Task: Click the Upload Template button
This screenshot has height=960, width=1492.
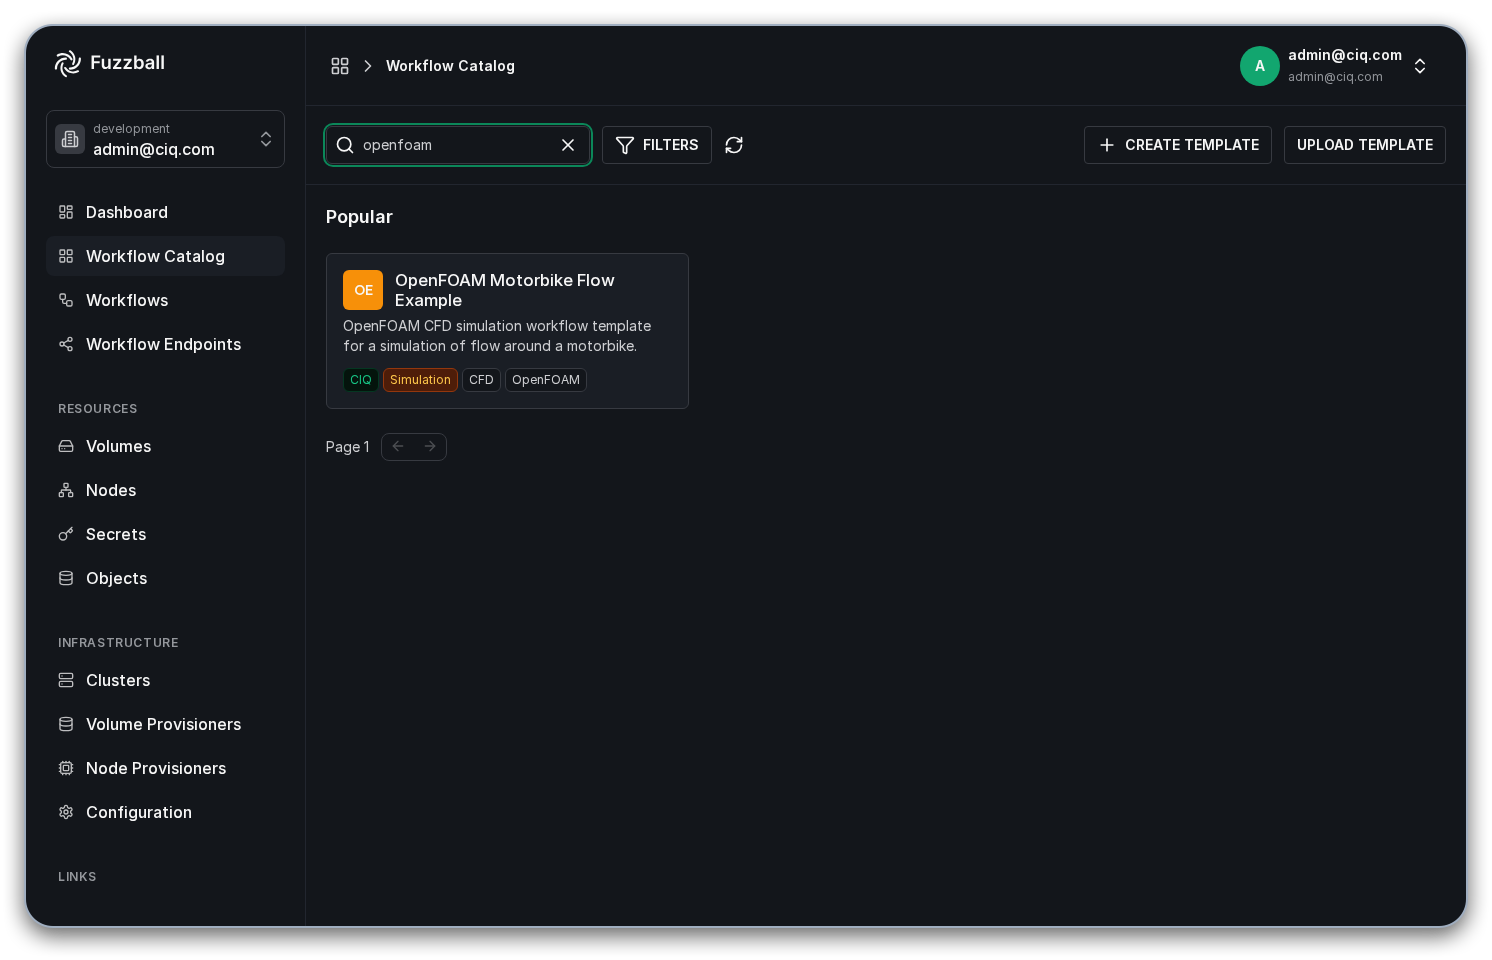Action: pyautogui.click(x=1365, y=145)
